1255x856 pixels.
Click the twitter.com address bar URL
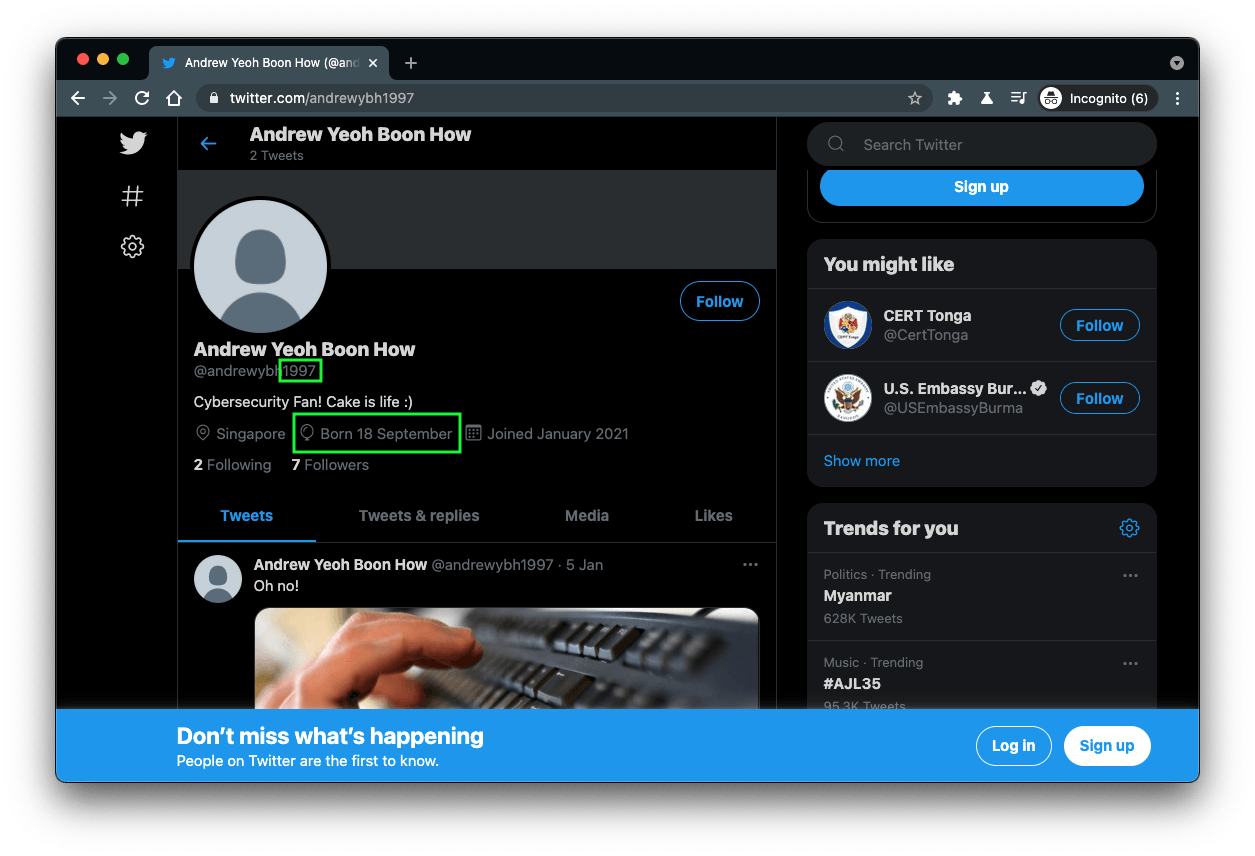point(322,98)
